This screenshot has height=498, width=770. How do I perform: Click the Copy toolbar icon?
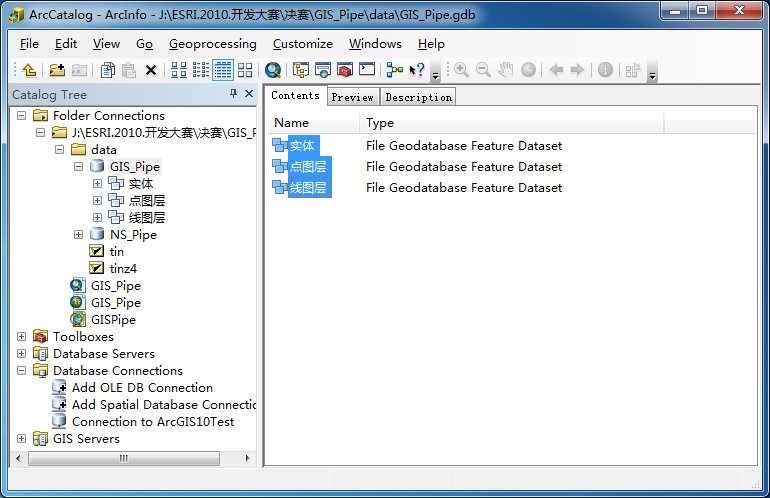[x=108, y=70]
